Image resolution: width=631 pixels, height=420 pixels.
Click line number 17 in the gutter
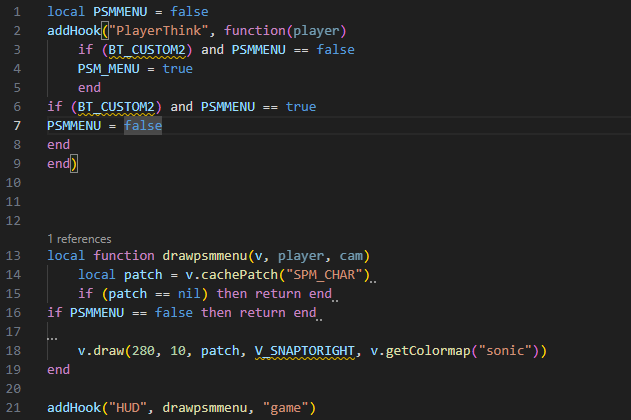[x=13, y=332]
